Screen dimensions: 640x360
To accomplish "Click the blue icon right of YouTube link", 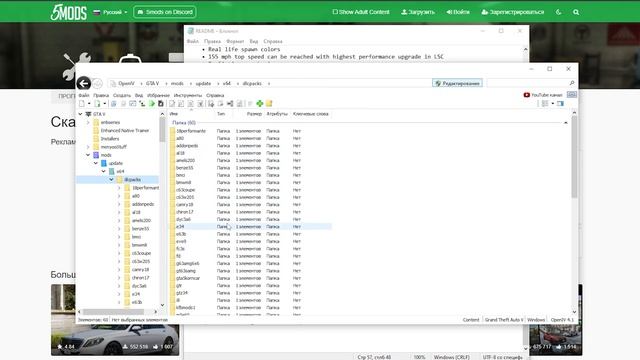I will point(572,95).
